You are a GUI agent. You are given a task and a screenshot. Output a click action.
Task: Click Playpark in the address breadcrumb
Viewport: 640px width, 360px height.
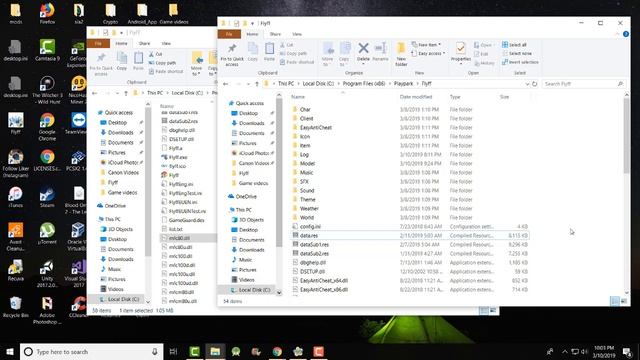[403, 84]
